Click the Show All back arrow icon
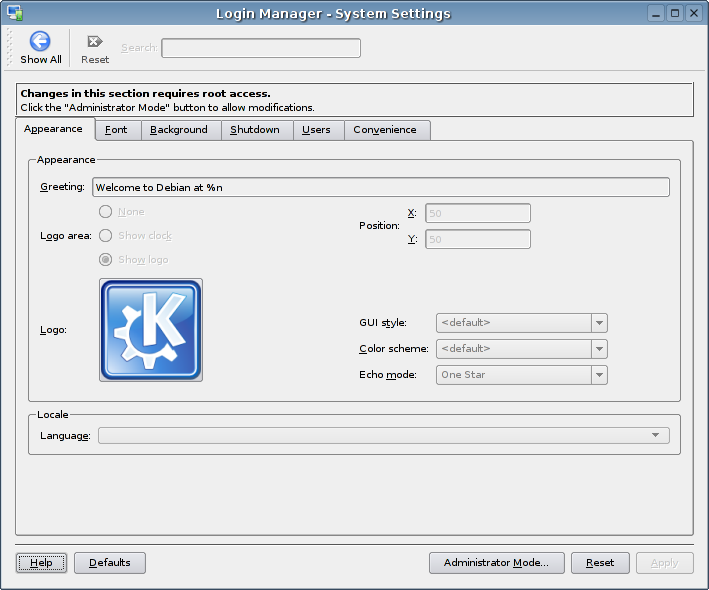Viewport: 709px width, 590px height. click(x=40, y=41)
